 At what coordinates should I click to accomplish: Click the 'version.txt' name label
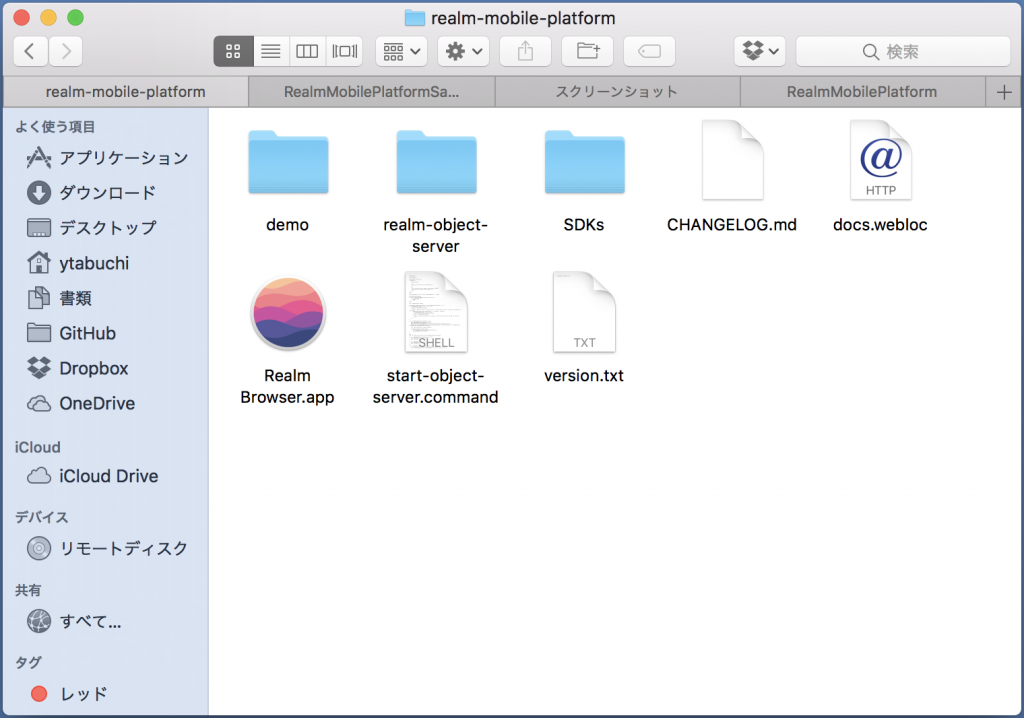[x=584, y=376]
